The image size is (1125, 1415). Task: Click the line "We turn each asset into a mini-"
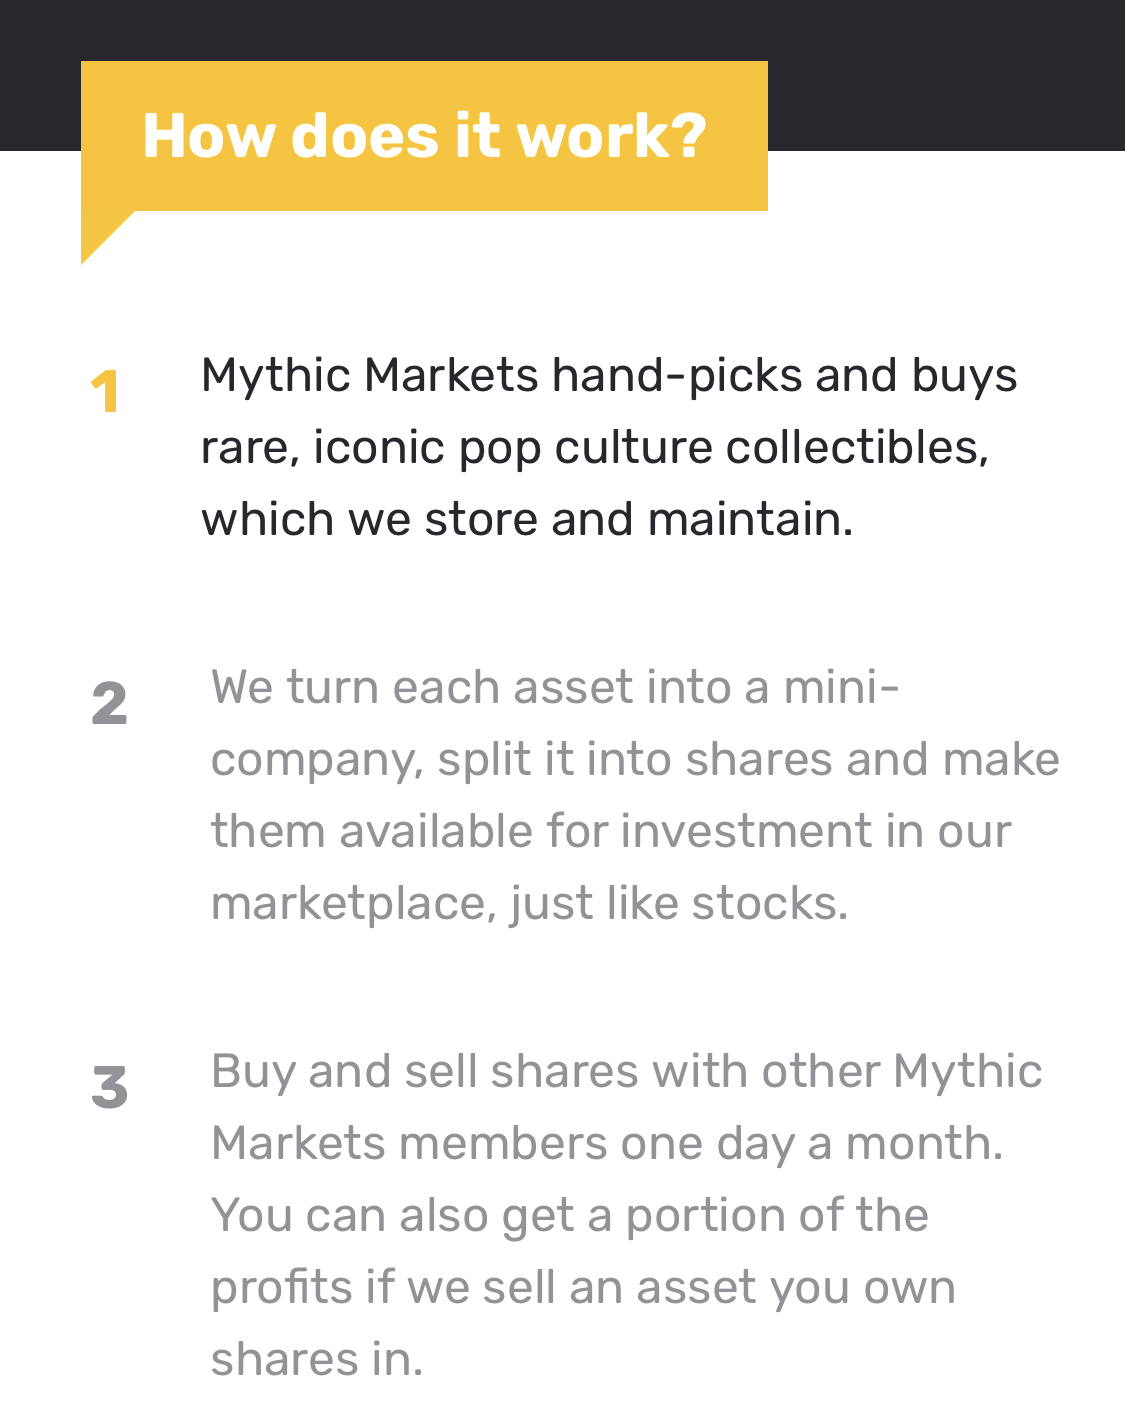pyautogui.click(x=555, y=687)
